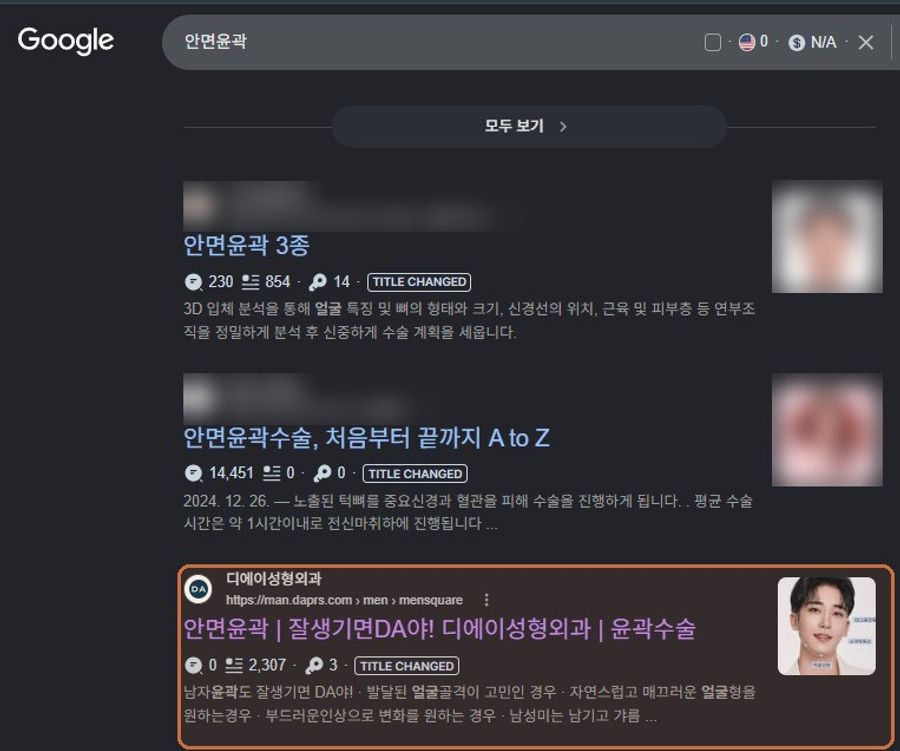Image resolution: width=900 pixels, height=751 pixels.
Task: Click the 디에이성형외과 site name
Action: pos(274,579)
